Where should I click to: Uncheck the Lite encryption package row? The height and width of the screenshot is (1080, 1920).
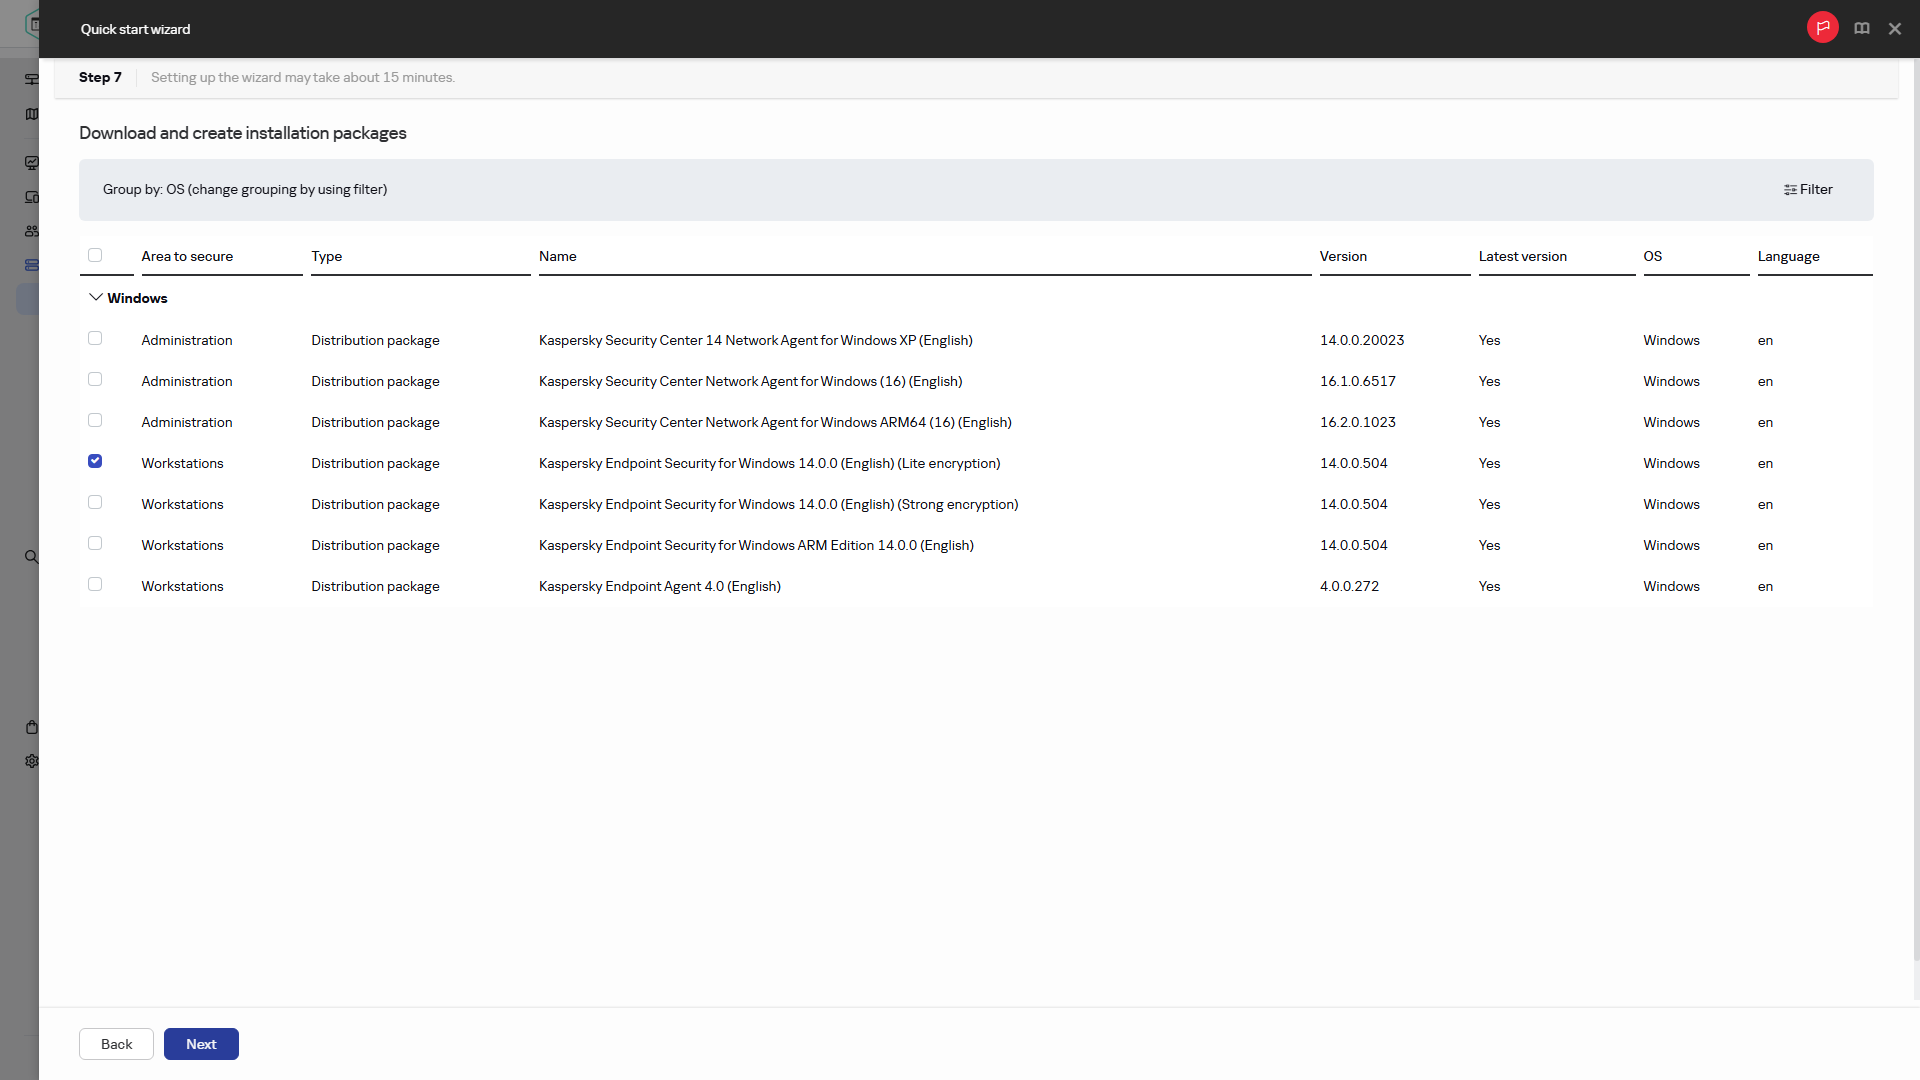coord(95,461)
